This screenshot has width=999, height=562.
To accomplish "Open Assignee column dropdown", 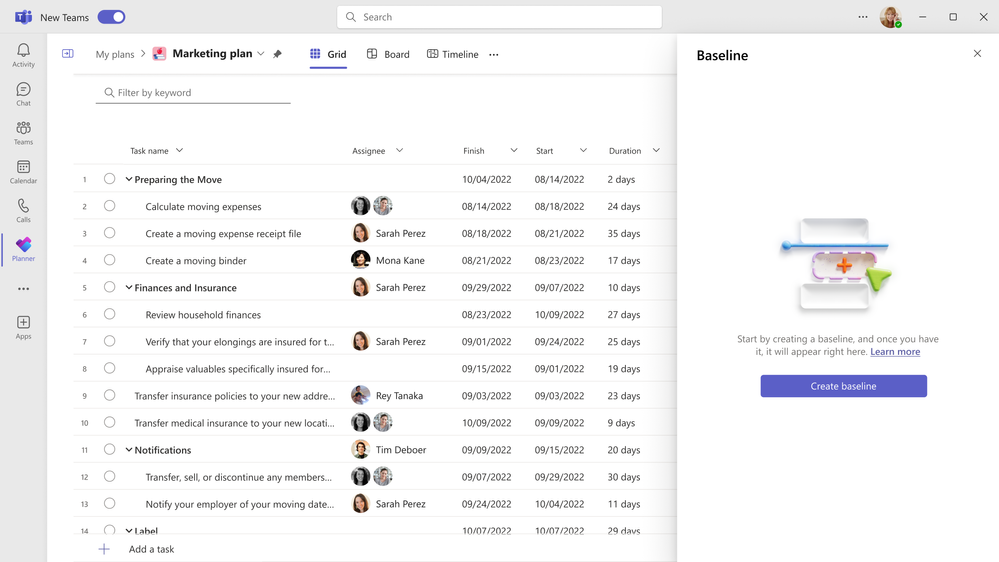I will [399, 150].
